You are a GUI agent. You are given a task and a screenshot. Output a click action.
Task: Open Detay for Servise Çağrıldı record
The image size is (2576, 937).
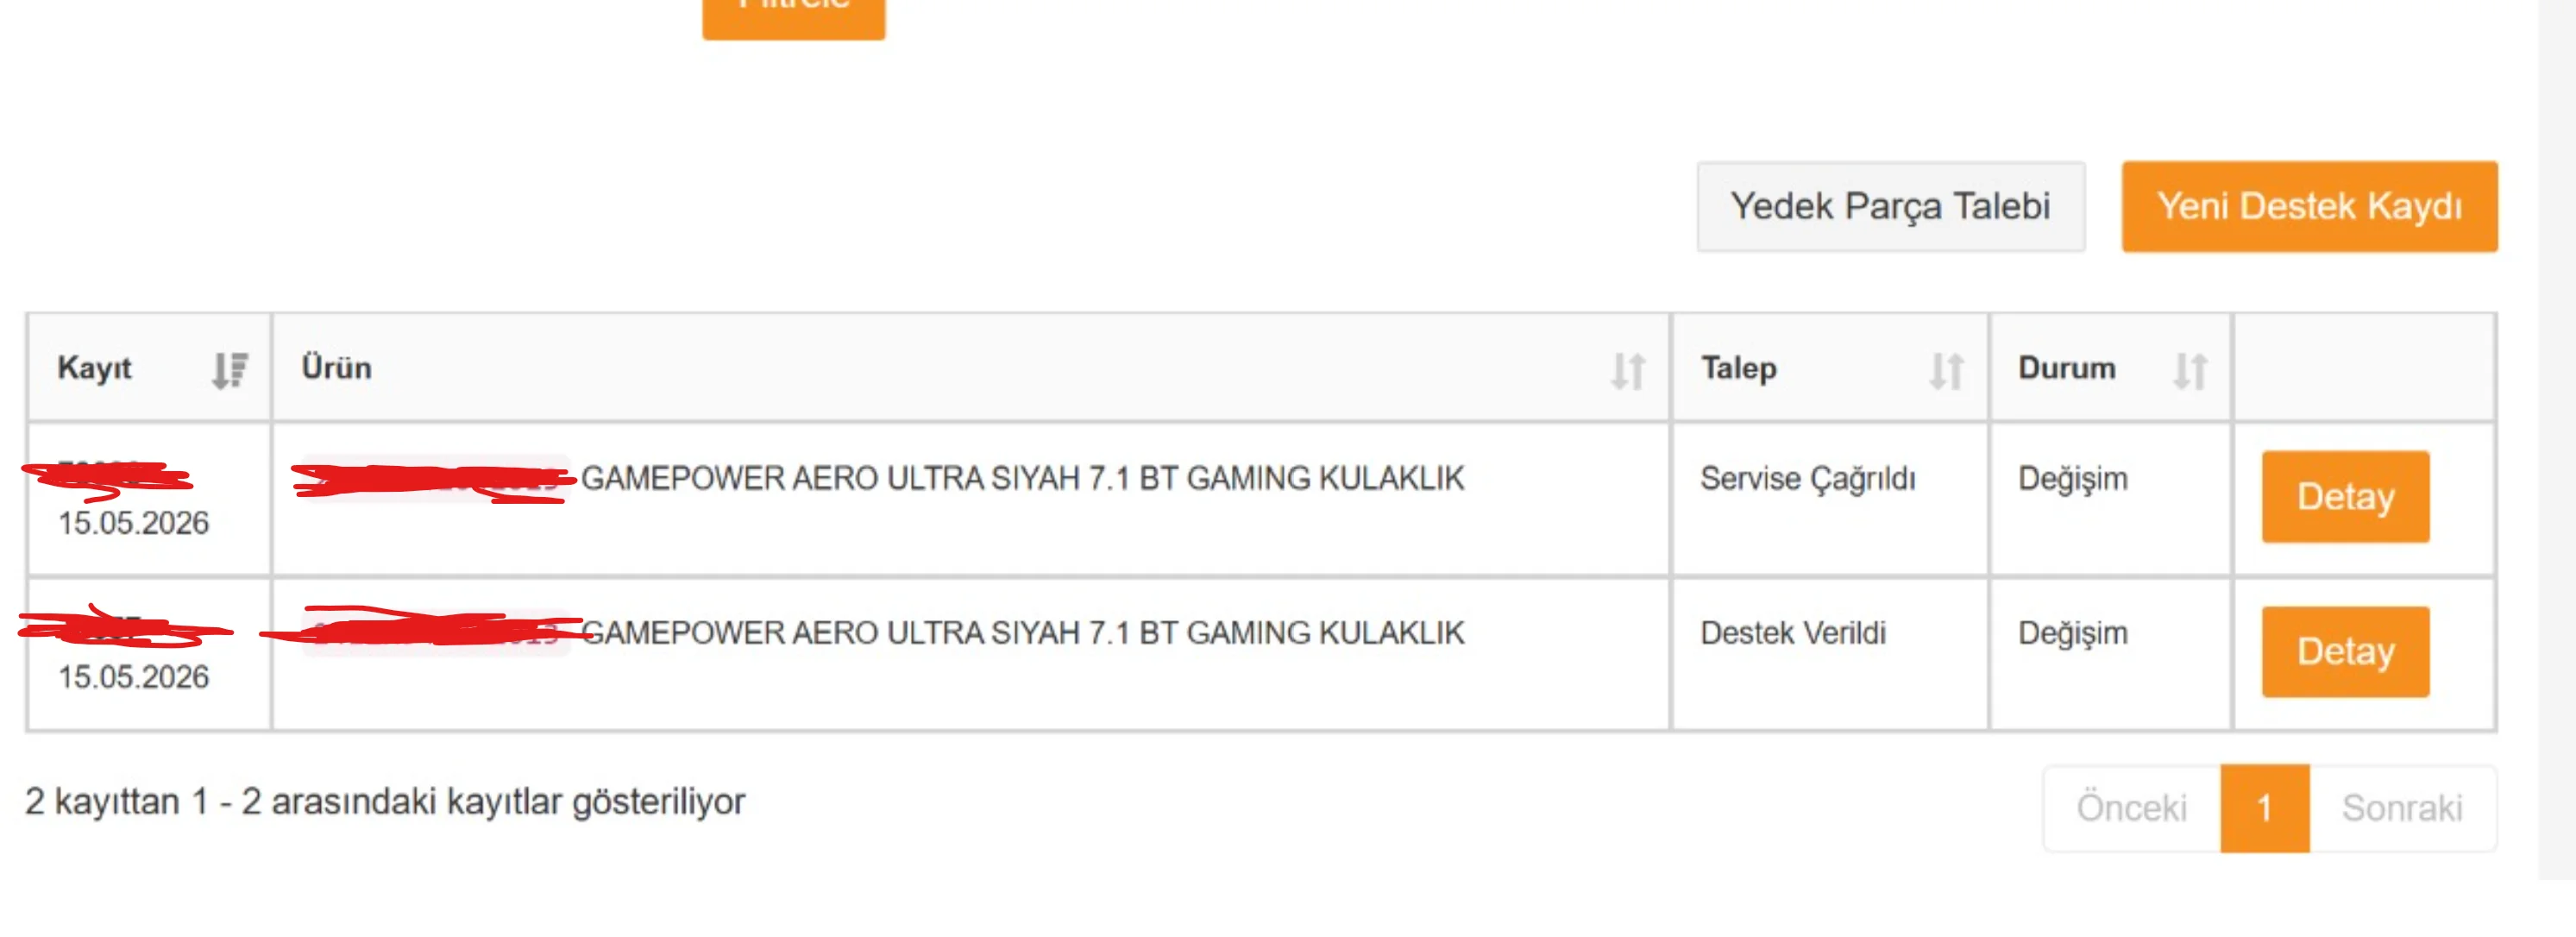pyautogui.click(x=2345, y=497)
